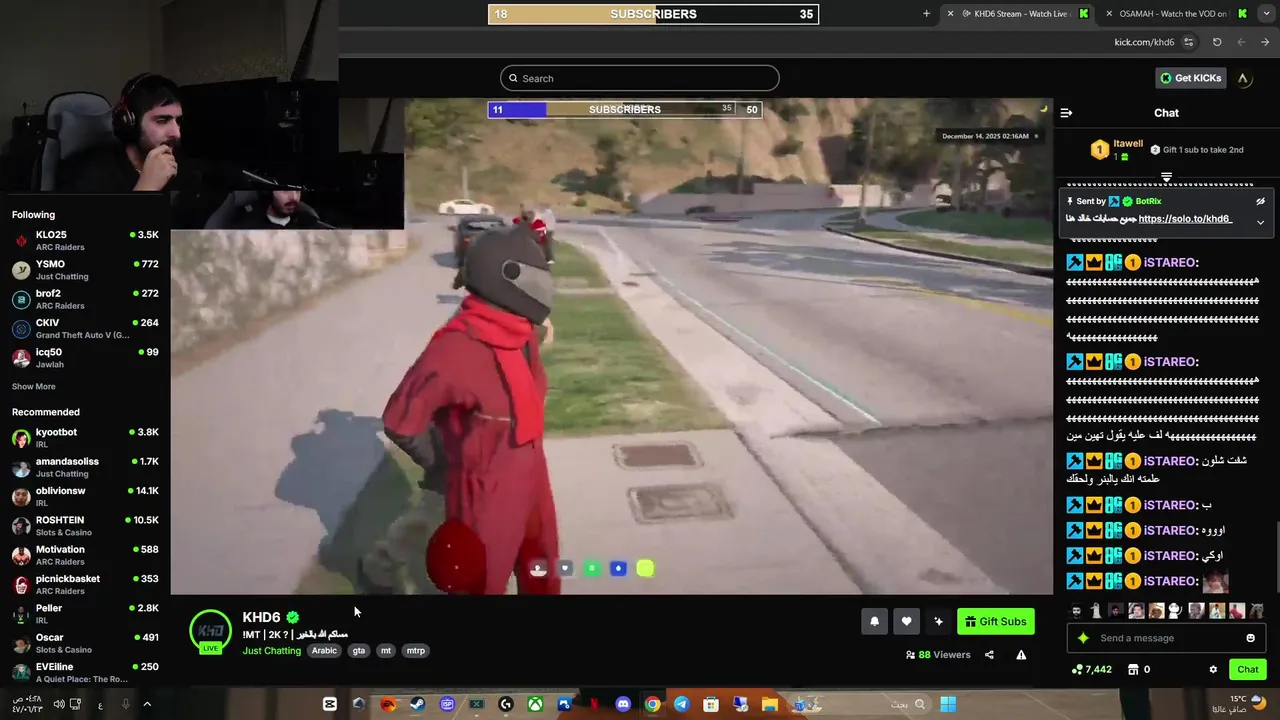Select the mtrp tag
The image size is (1280, 720).
416,651
